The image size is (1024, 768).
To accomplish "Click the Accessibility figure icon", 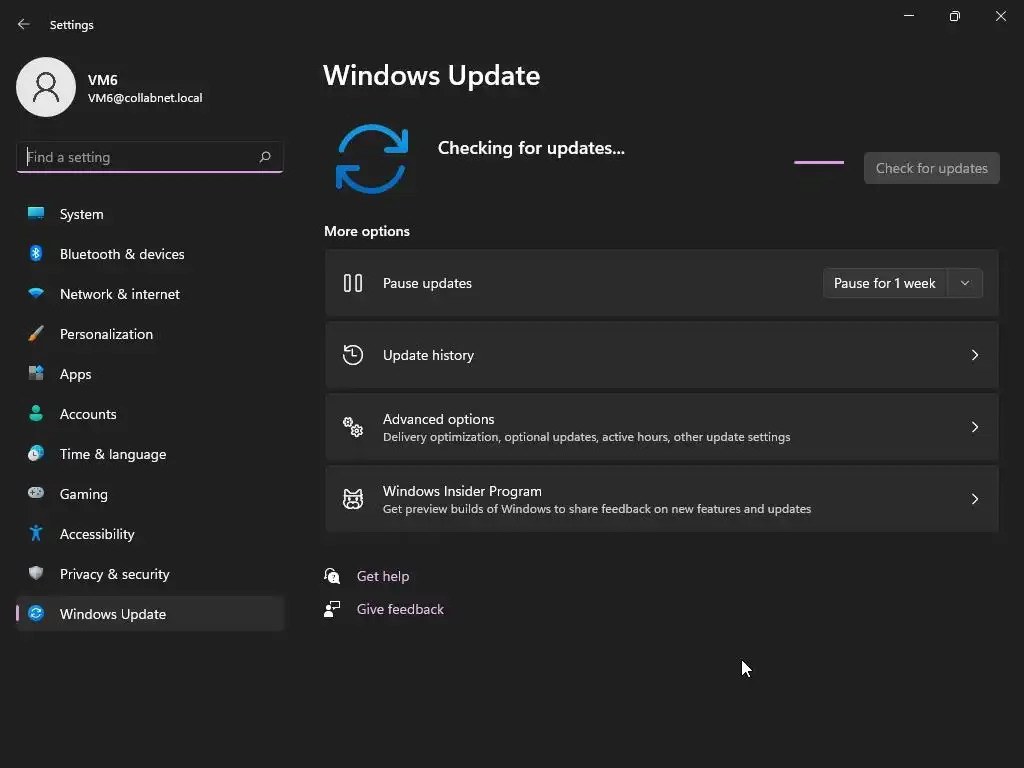I will (x=36, y=533).
